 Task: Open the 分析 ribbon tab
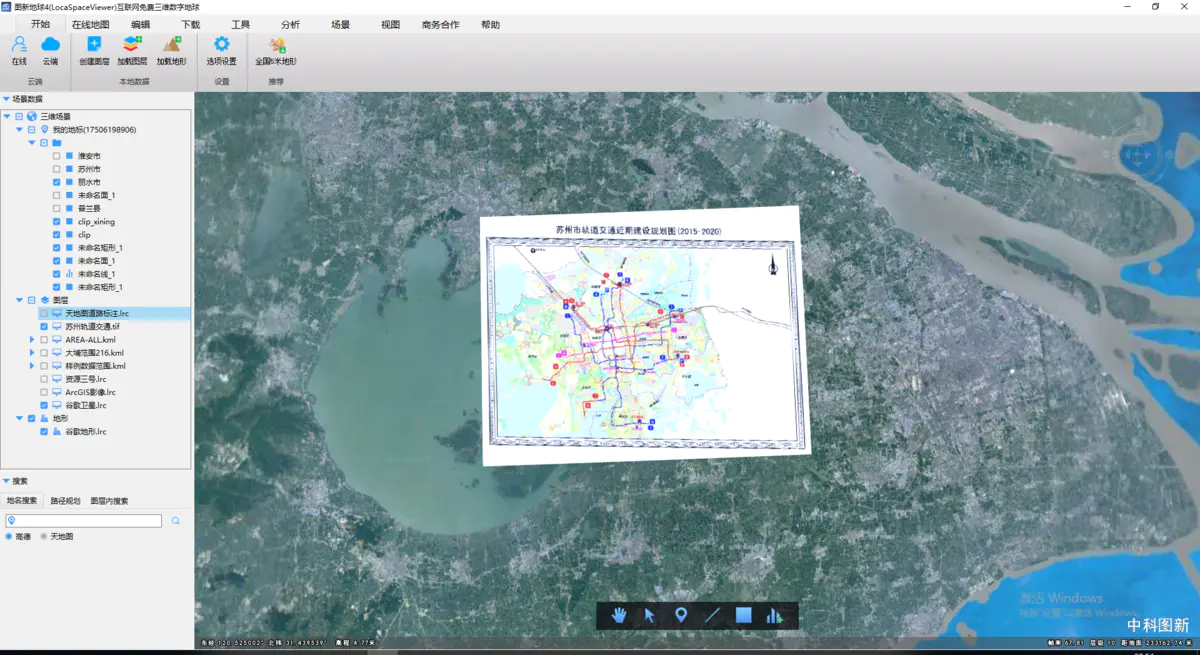[290, 25]
